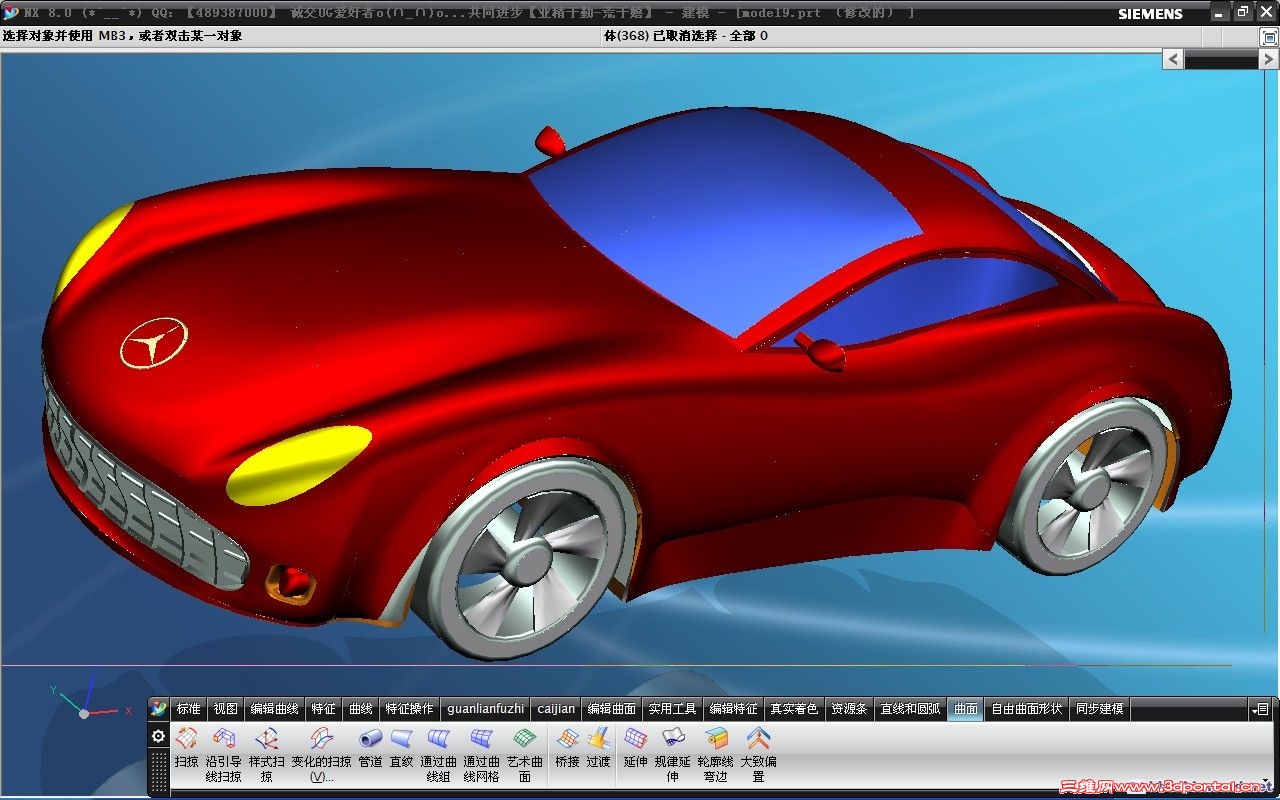
Task: Switch to the 特征 tab
Action: (x=324, y=709)
